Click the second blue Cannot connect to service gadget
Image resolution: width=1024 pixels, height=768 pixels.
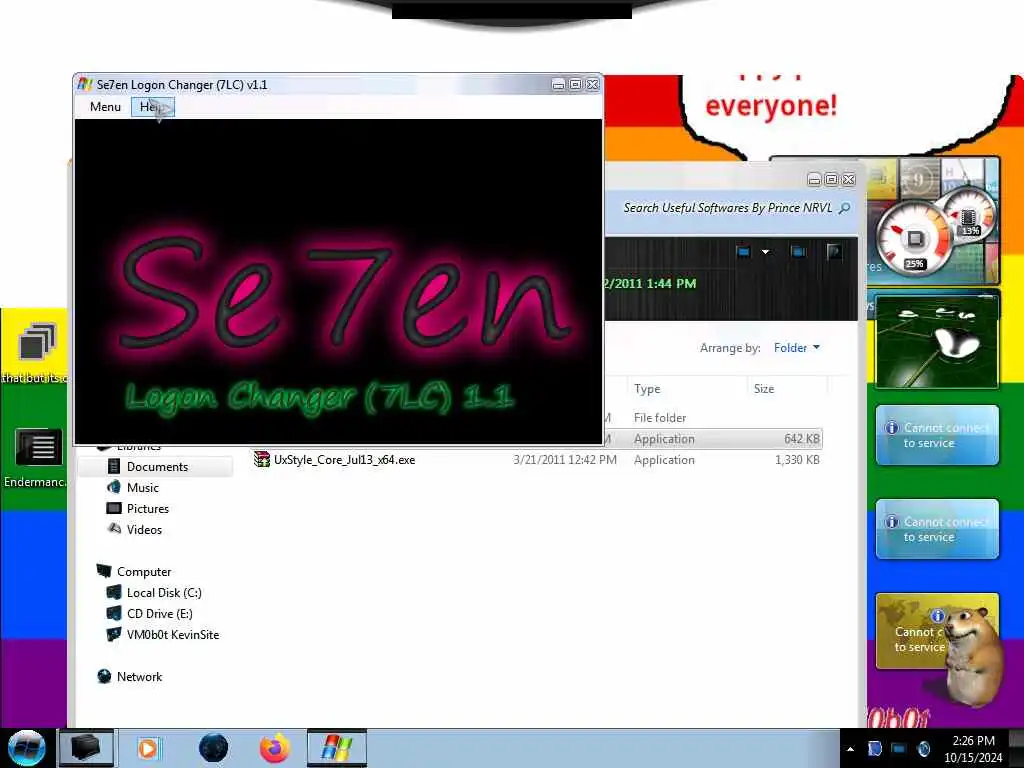[937, 529]
